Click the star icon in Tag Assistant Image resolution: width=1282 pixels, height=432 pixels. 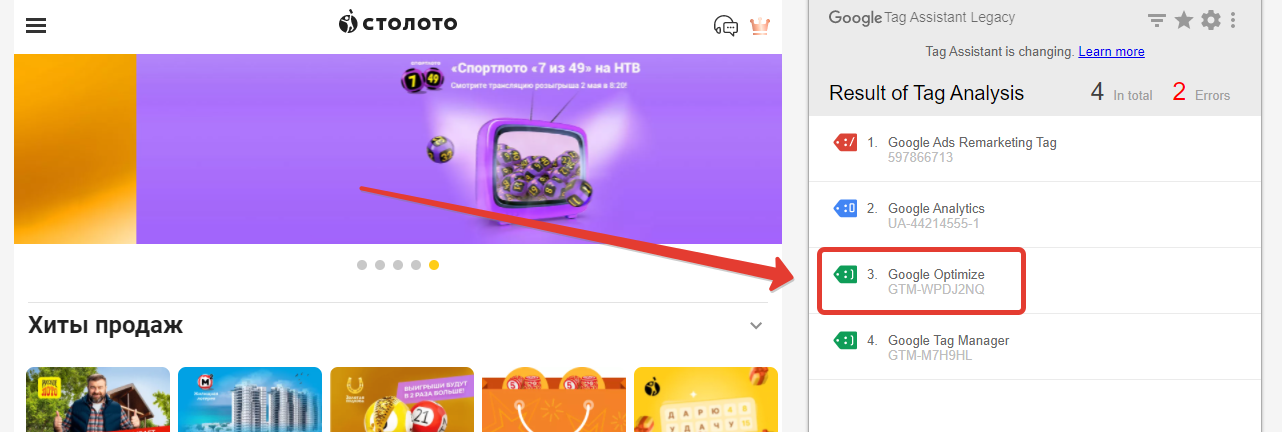pyautogui.click(x=1184, y=19)
